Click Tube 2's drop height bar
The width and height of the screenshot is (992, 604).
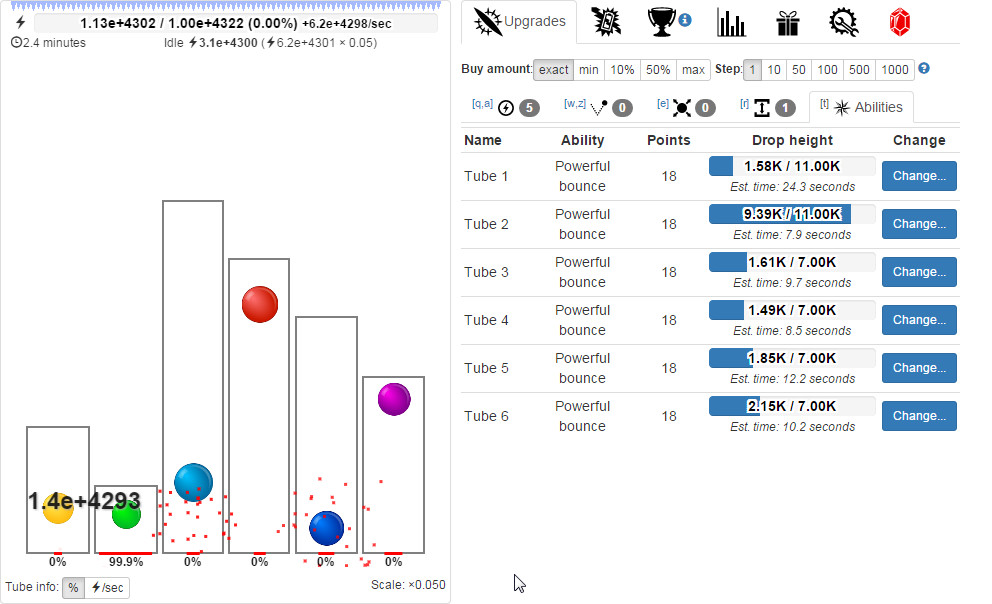click(791, 213)
